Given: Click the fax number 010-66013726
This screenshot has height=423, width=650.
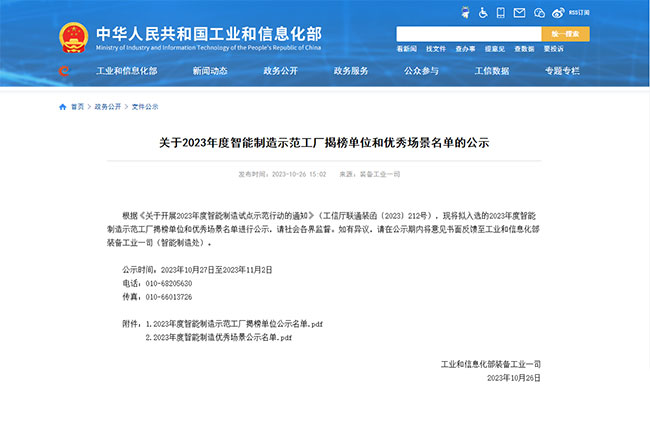Looking at the screenshot, I should coord(169,297).
